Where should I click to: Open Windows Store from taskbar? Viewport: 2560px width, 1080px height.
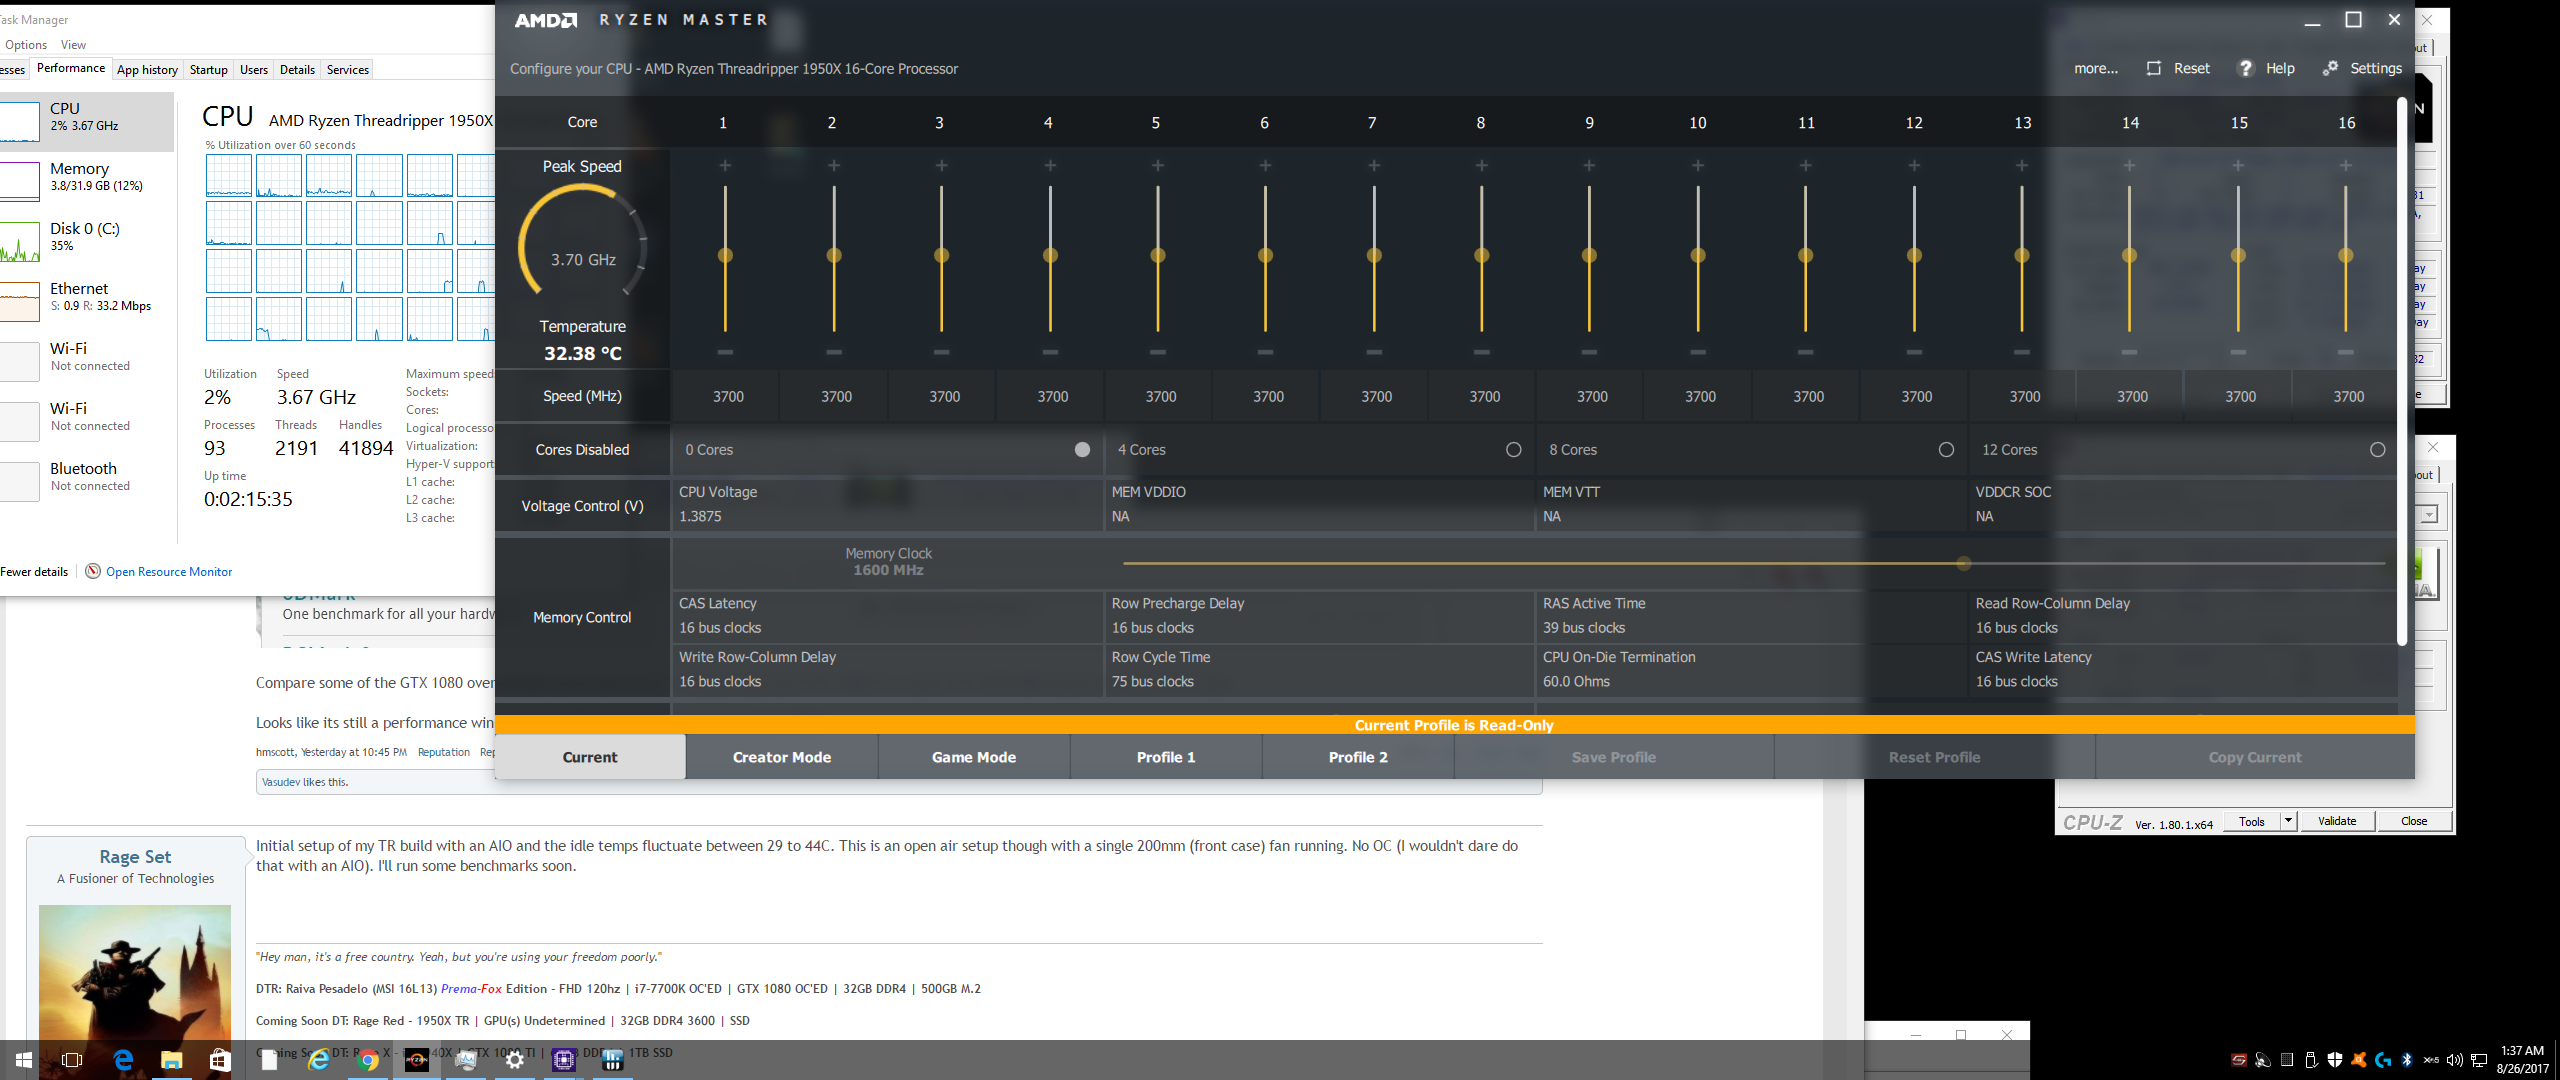point(220,1060)
